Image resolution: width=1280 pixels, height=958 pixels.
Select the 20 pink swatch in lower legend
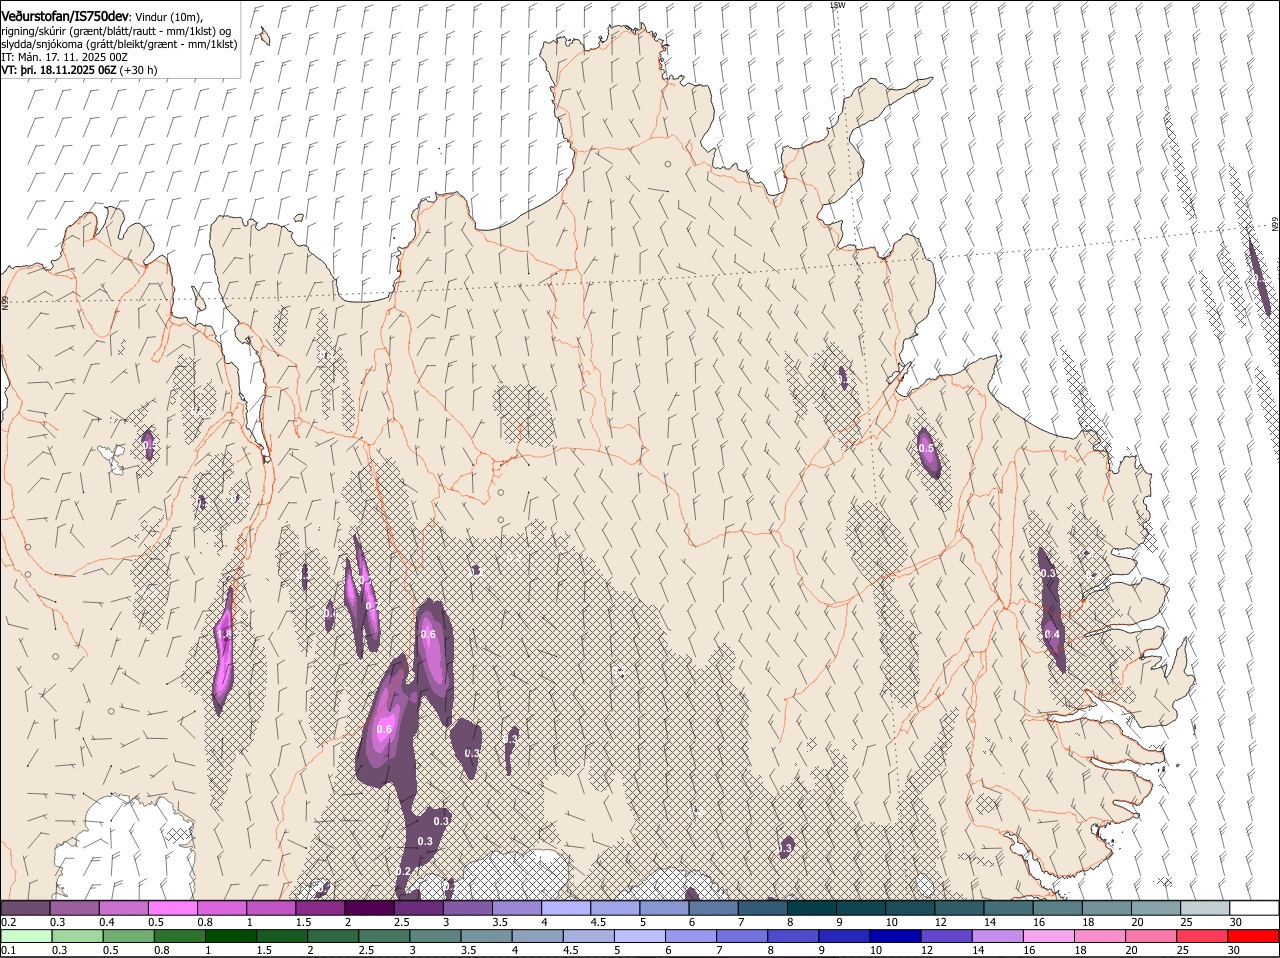pyautogui.click(x=1151, y=936)
